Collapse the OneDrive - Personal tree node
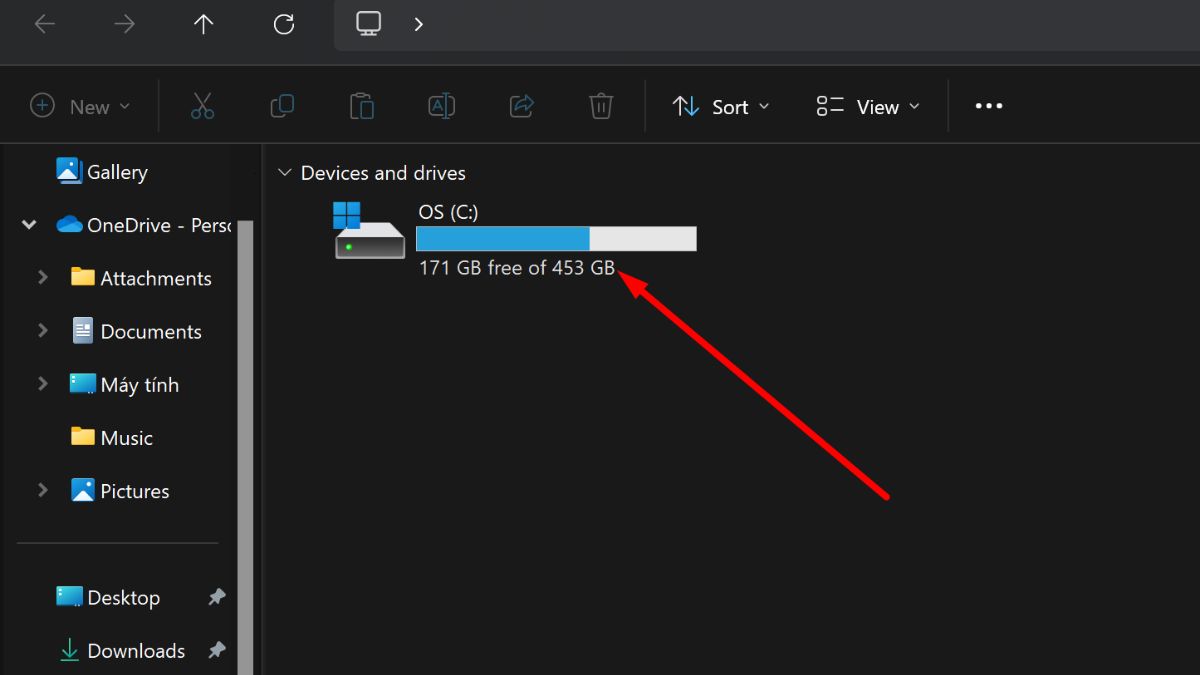1200x675 pixels. (29, 225)
